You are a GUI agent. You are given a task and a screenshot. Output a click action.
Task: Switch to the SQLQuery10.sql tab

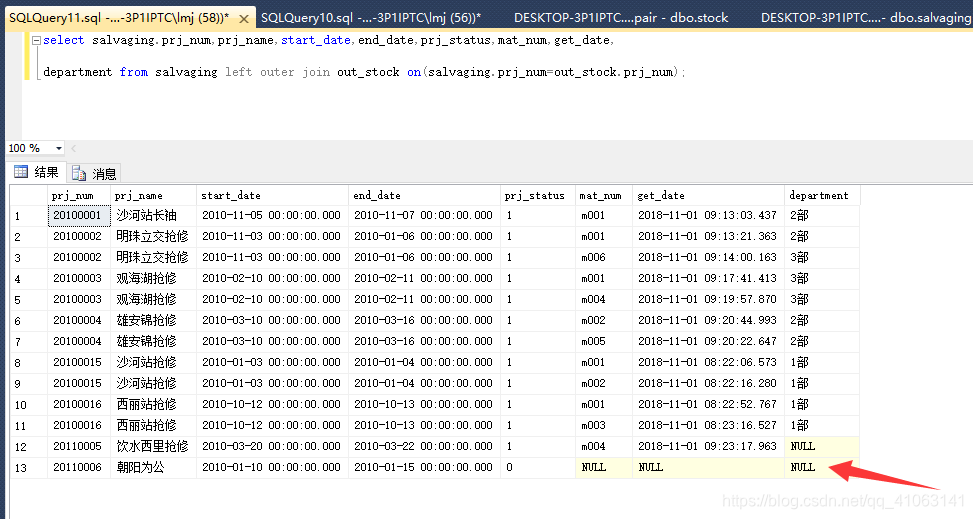tap(370, 18)
